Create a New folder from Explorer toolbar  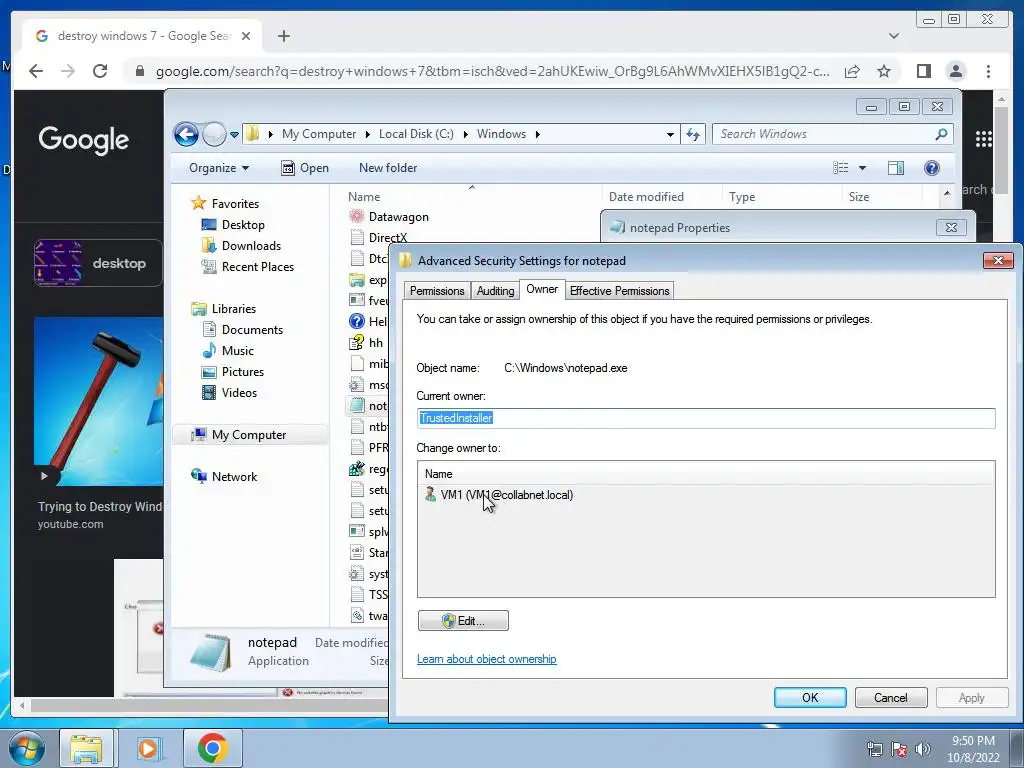click(388, 168)
